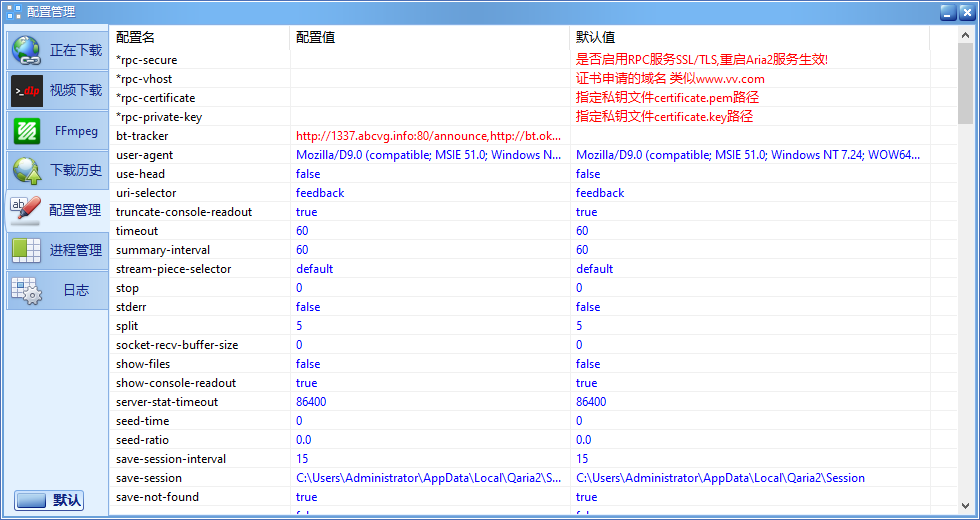Go to the 下载历史 tab
Image resolution: width=980 pixels, height=520 pixels.
(x=58, y=171)
